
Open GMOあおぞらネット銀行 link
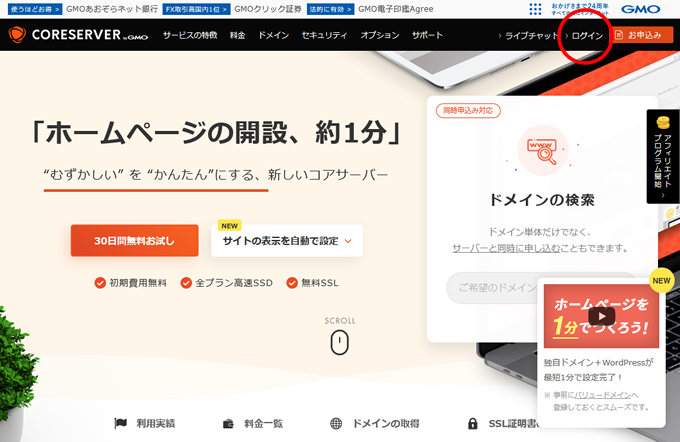112,9
